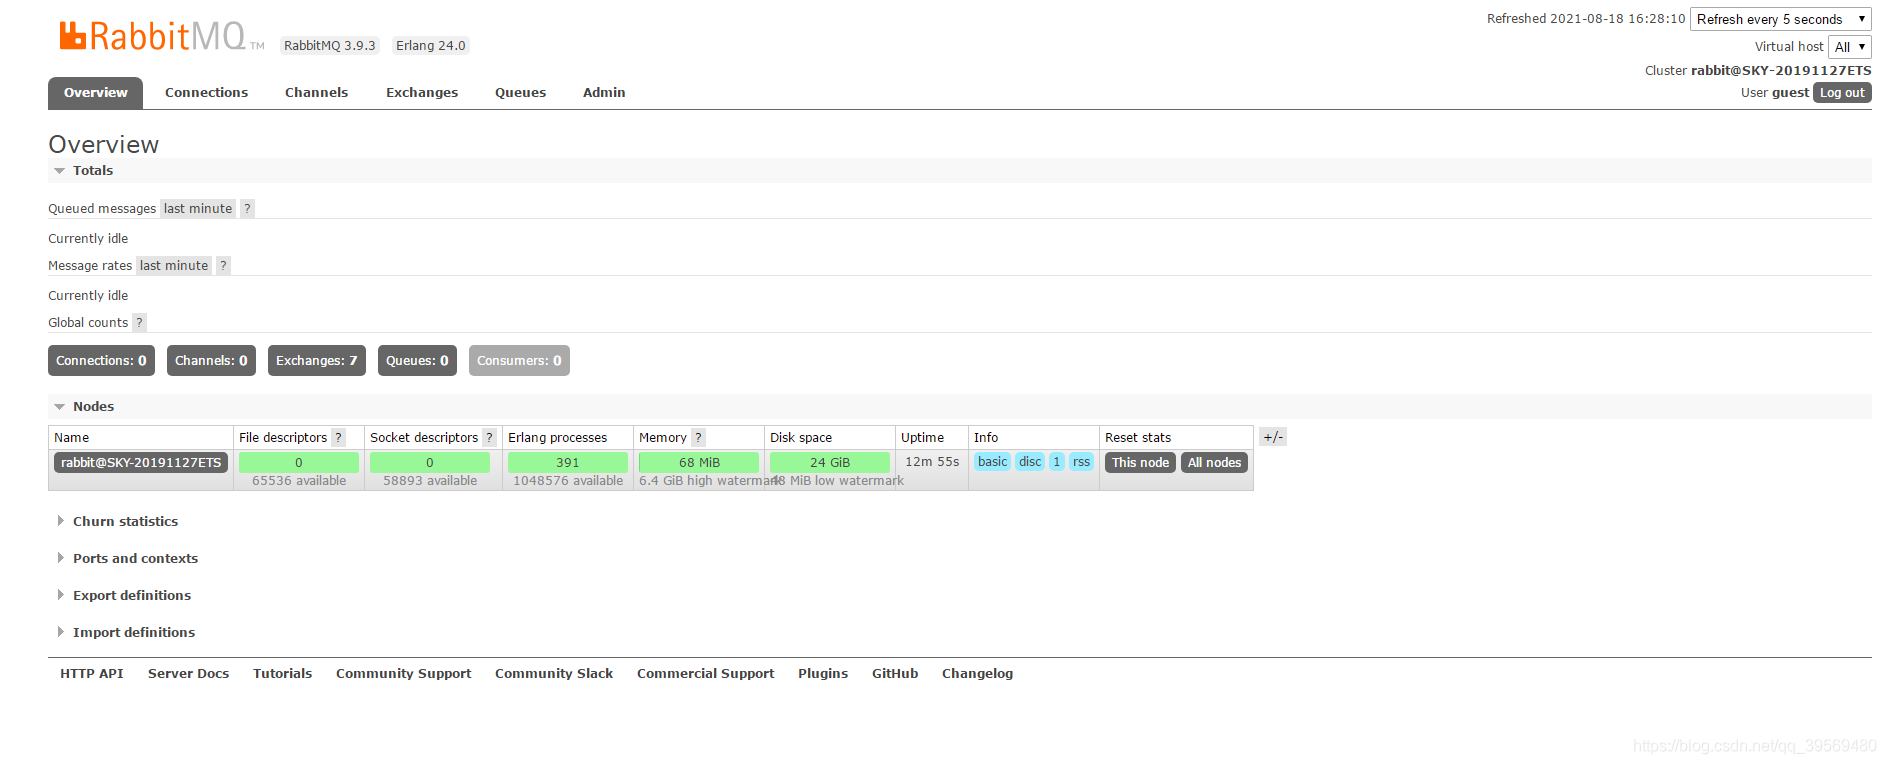
Task: Click the RabbitMQ 3.9.3 version label
Action: 330,45
